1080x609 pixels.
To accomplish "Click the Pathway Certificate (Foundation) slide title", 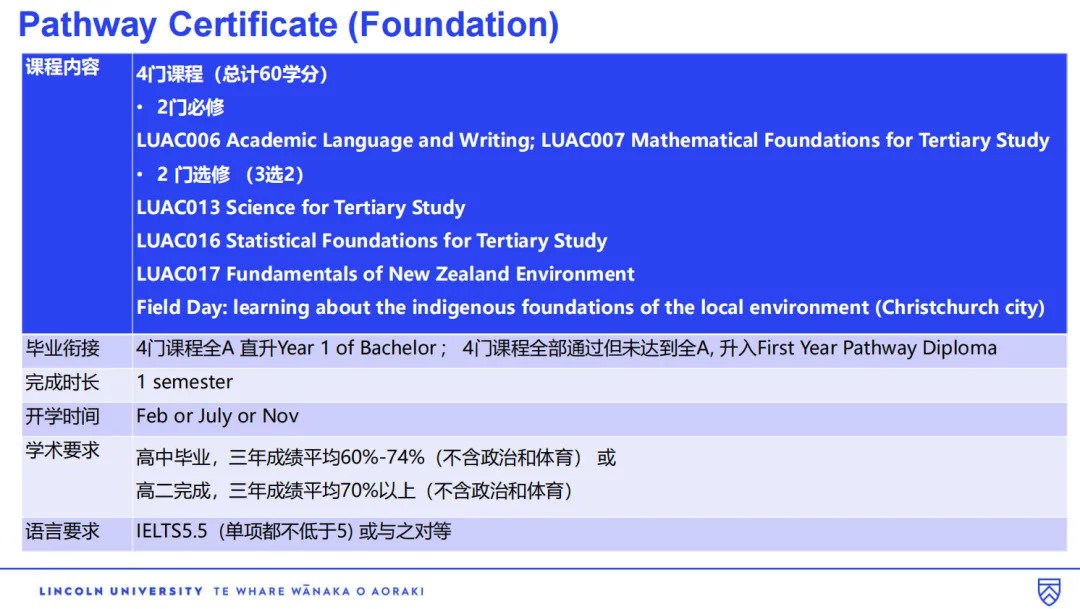I will (288, 24).
